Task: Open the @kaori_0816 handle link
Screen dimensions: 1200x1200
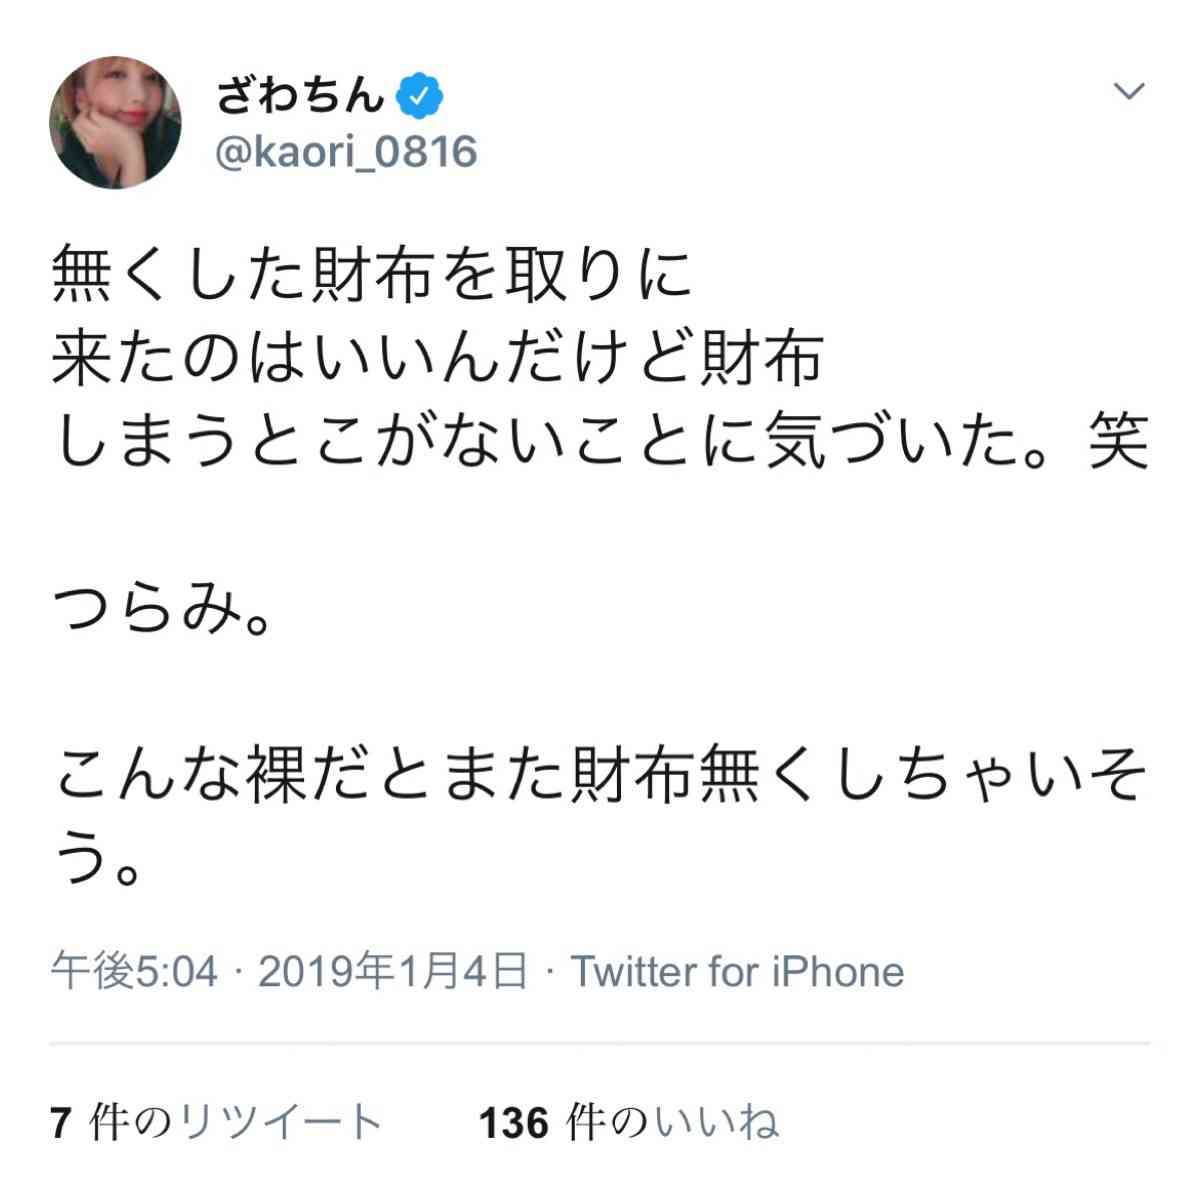Action: point(347,153)
